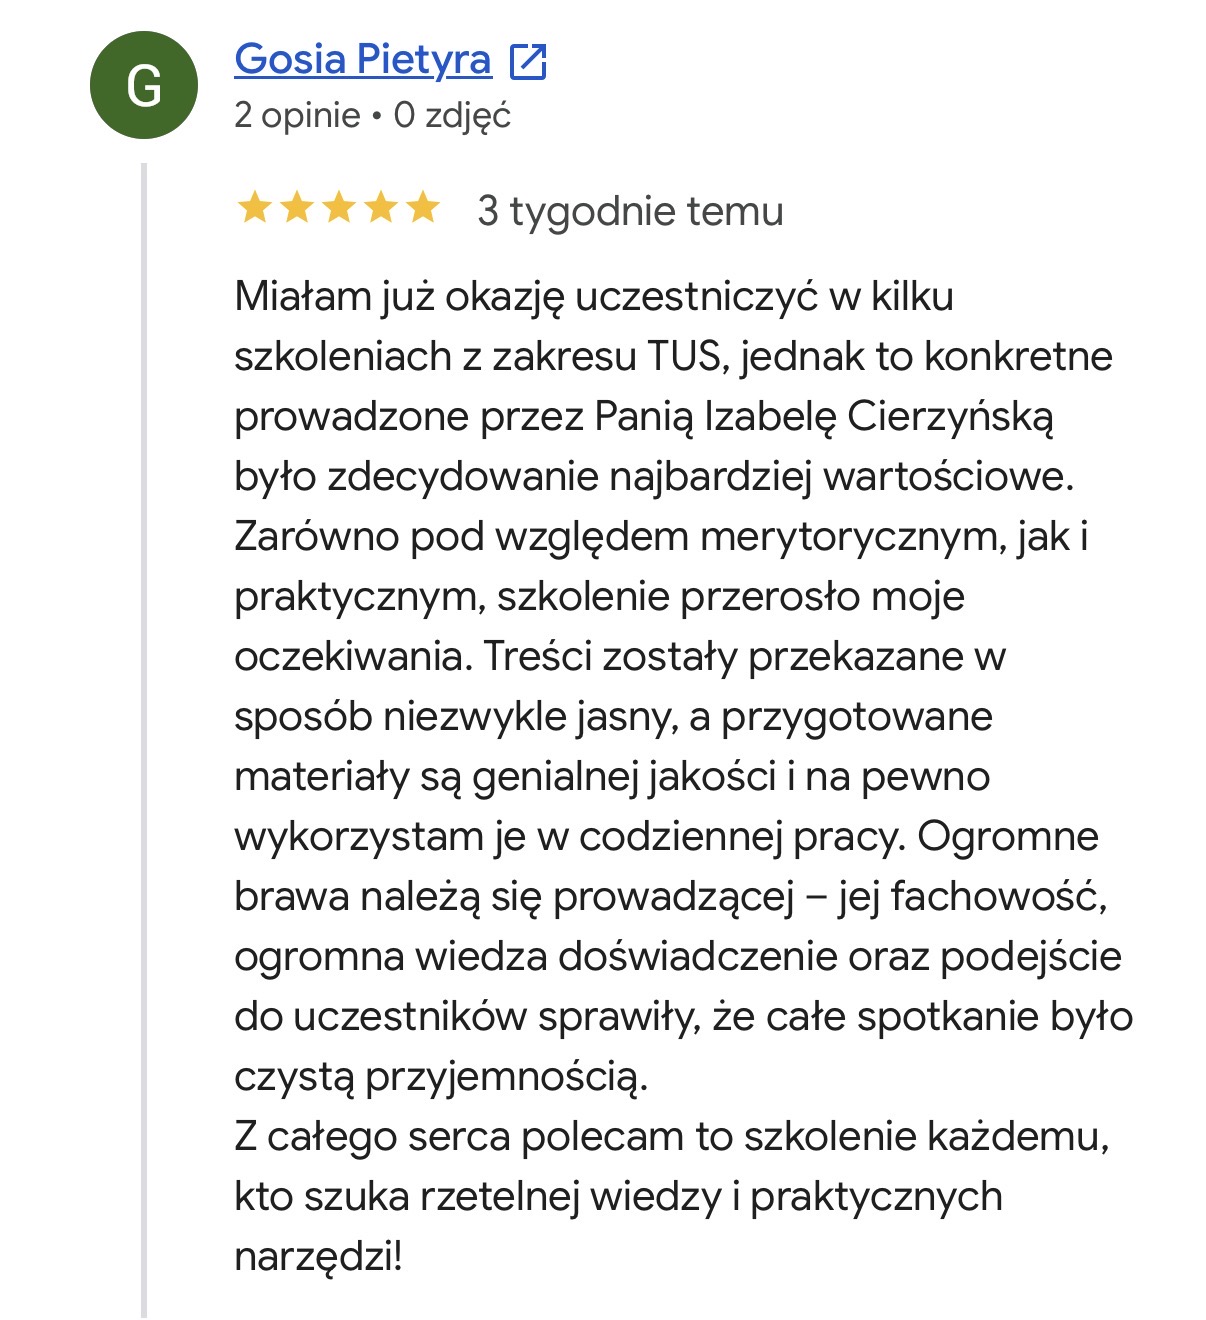Image resolution: width=1206 pixels, height=1320 pixels.
Task: Click the fourth gold rating star
Action: click(381, 209)
